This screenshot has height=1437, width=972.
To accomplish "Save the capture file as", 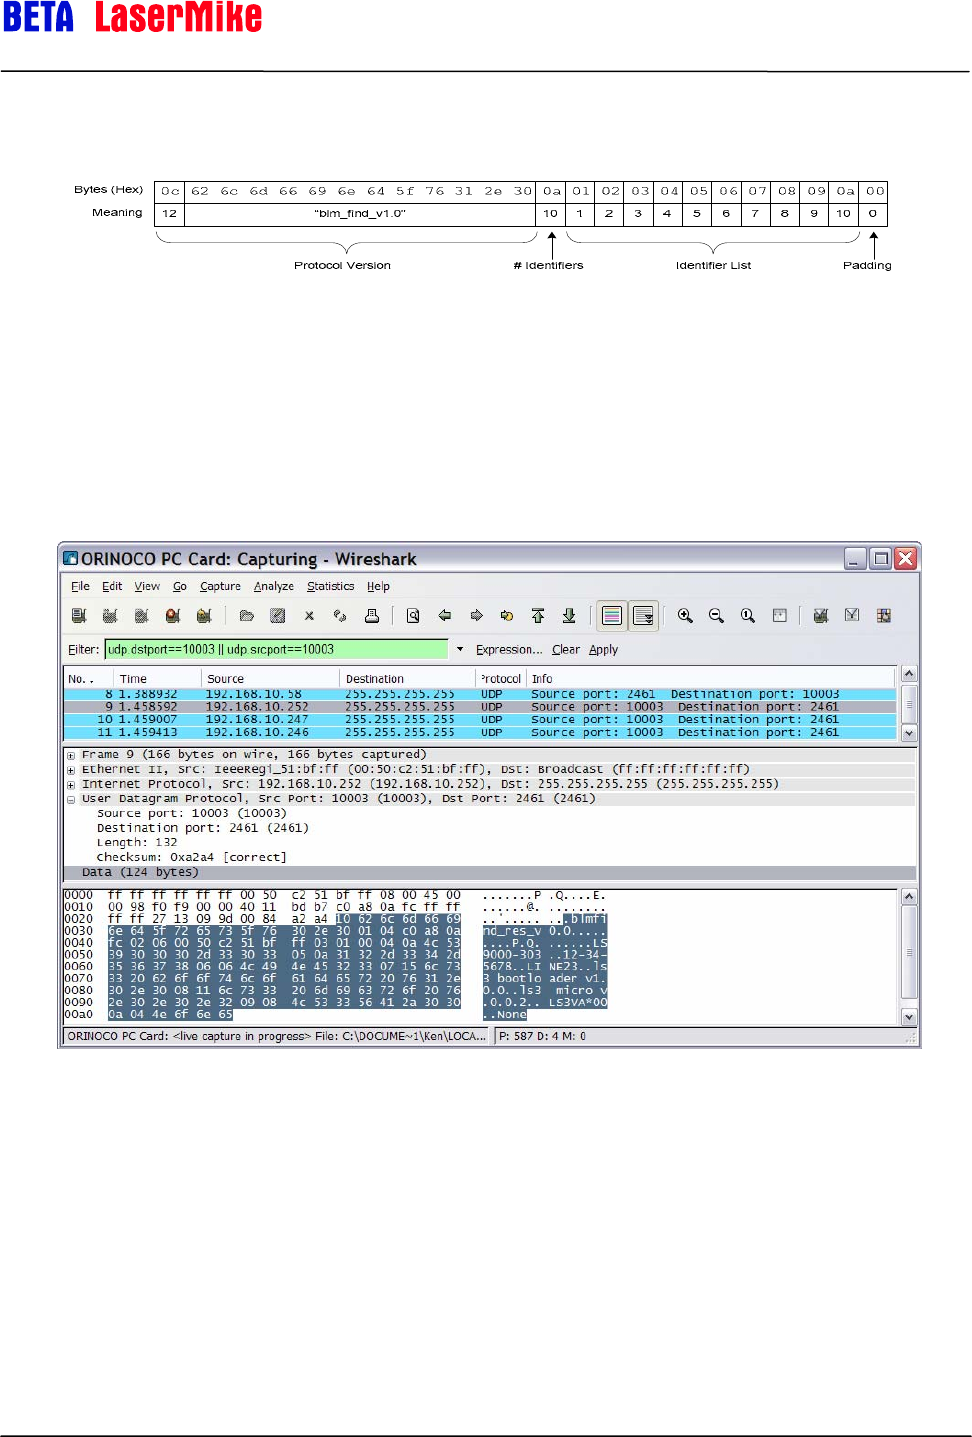I will [x=278, y=616].
